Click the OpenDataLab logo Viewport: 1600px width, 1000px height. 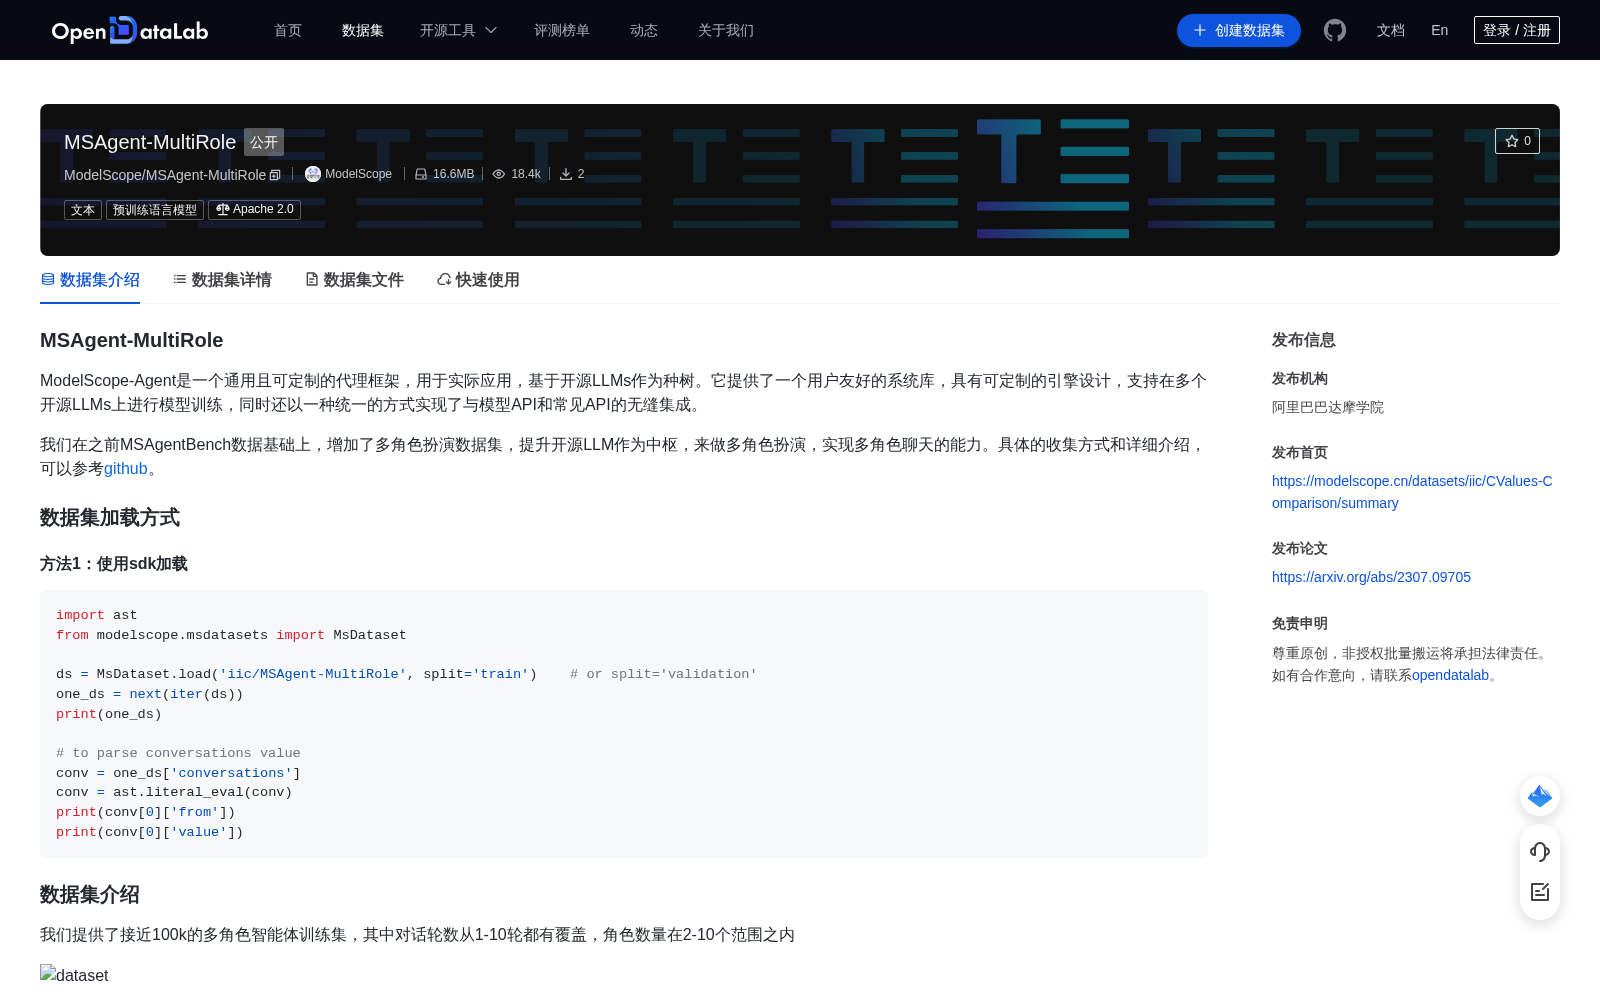pos(130,30)
